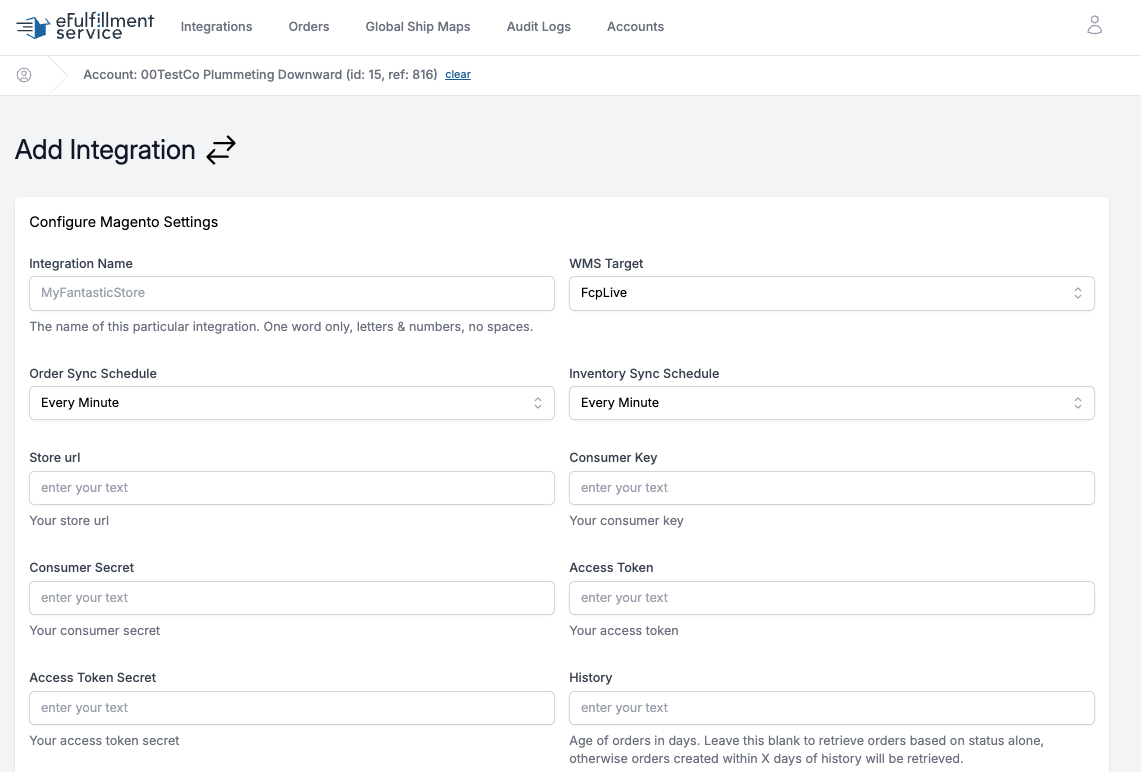This screenshot has height=772, width=1141.
Task: Click the 'Your consumer key' hint
Action: pos(627,521)
